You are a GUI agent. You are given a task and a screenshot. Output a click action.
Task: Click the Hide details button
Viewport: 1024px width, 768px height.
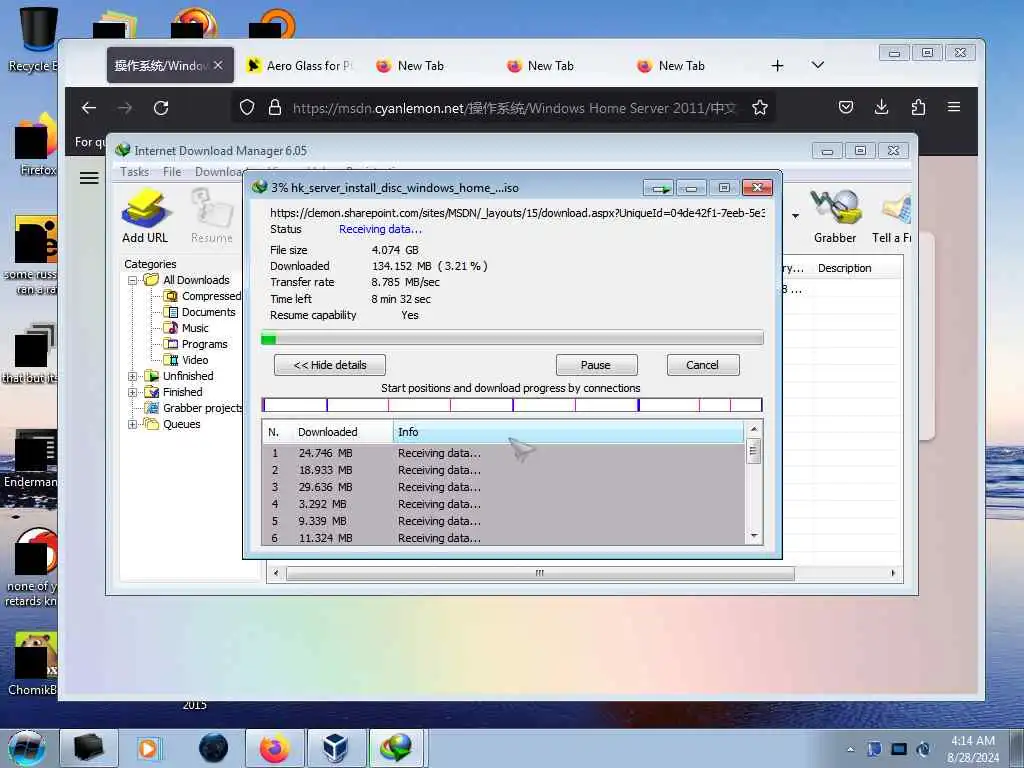tap(330, 365)
